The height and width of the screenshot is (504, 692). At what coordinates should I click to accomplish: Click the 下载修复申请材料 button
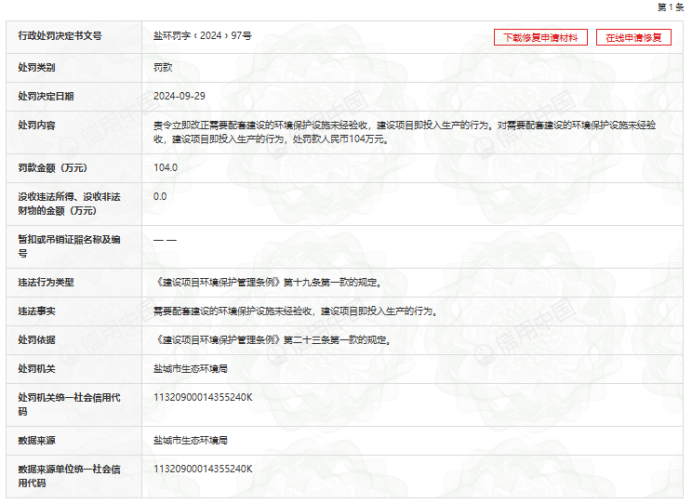[x=541, y=38]
